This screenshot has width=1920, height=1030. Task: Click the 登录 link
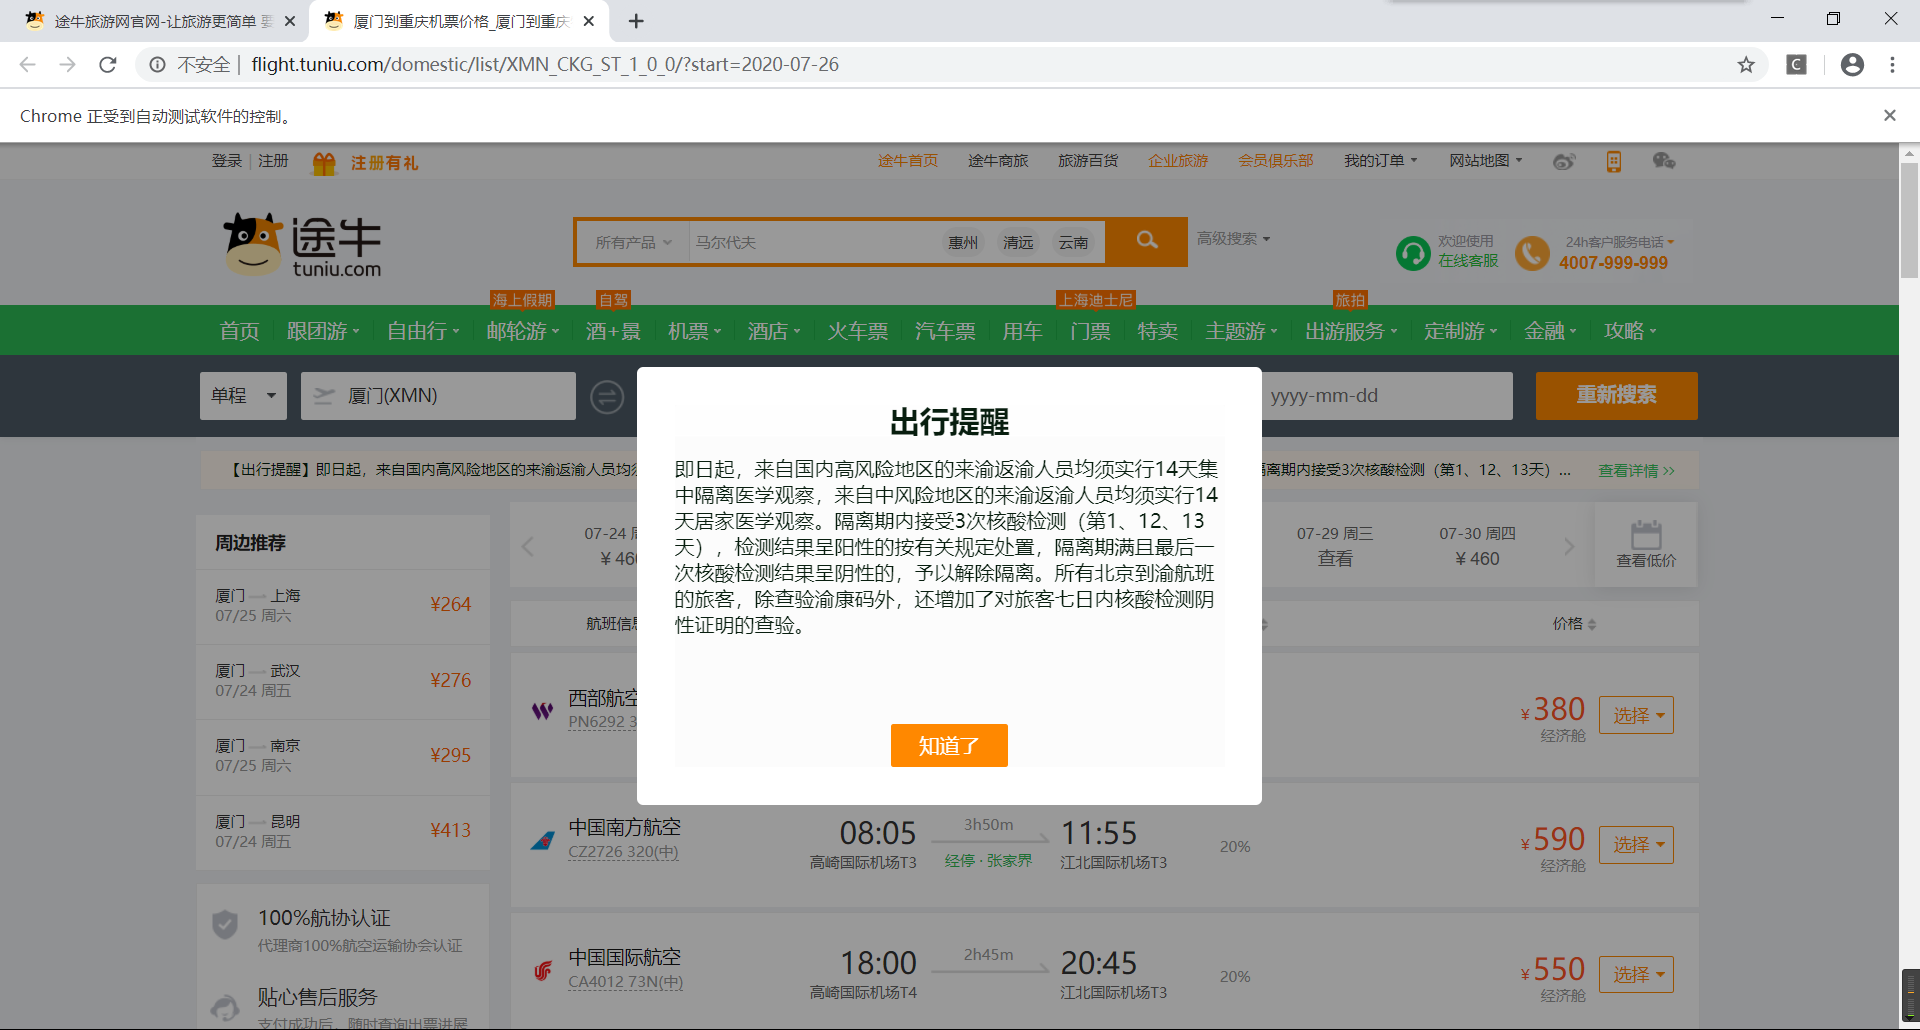point(227,161)
